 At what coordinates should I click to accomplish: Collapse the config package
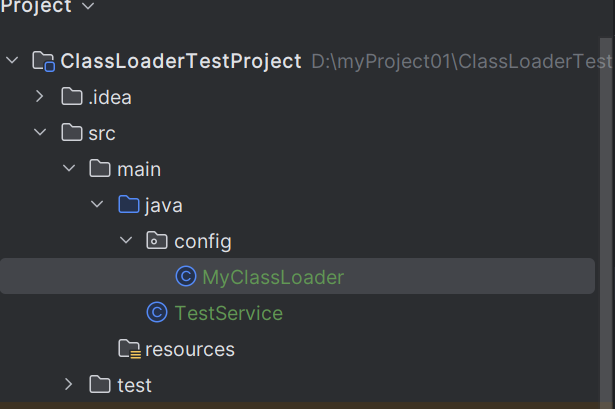point(126,241)
